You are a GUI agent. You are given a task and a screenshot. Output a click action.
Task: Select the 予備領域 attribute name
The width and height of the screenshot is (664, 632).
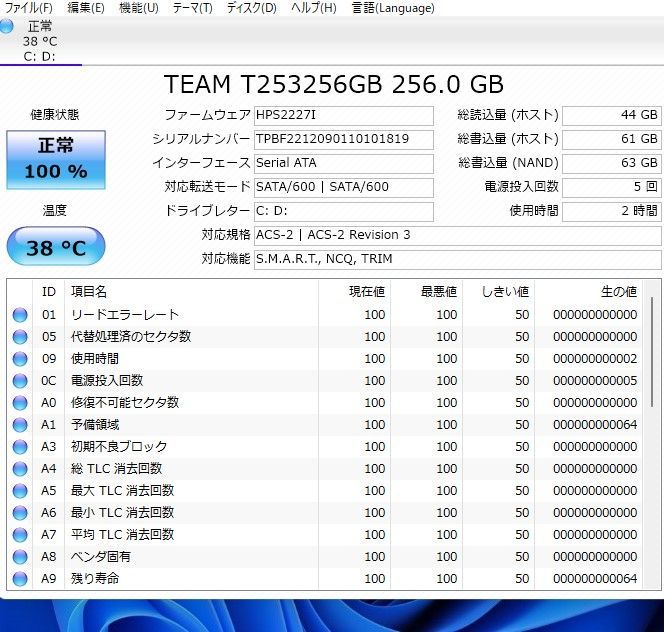(95, 425)
